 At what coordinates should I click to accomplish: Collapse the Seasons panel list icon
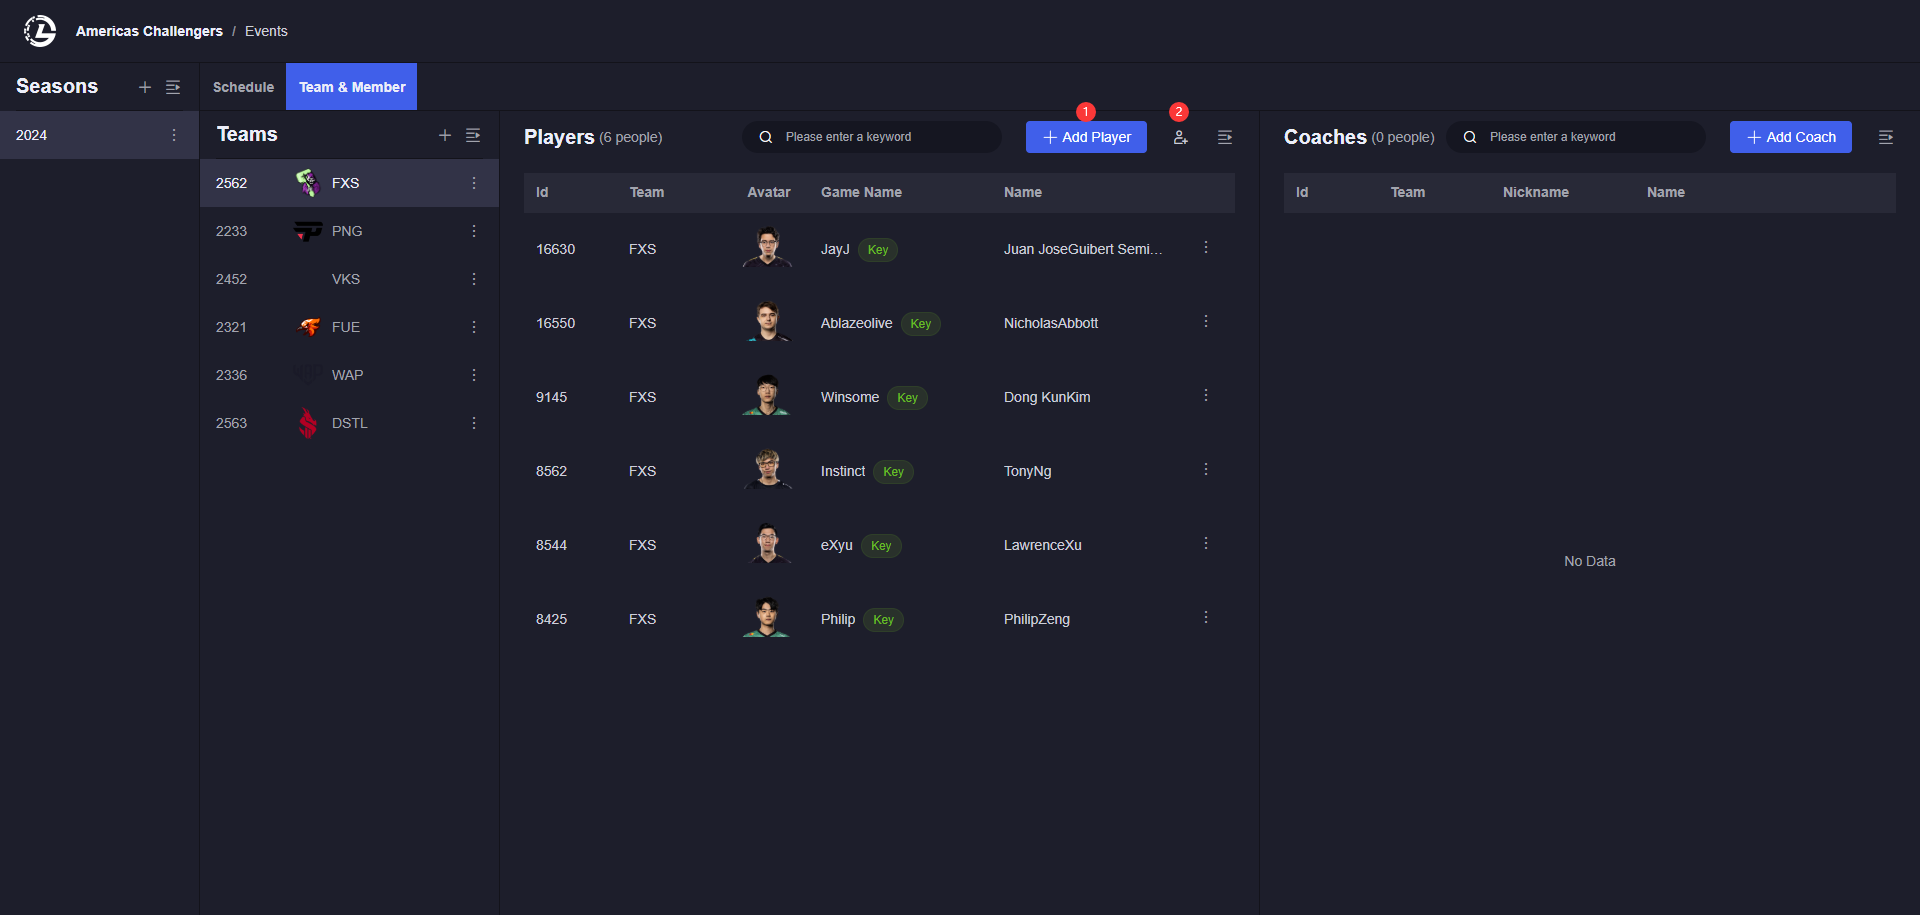[x=173, y=87]
